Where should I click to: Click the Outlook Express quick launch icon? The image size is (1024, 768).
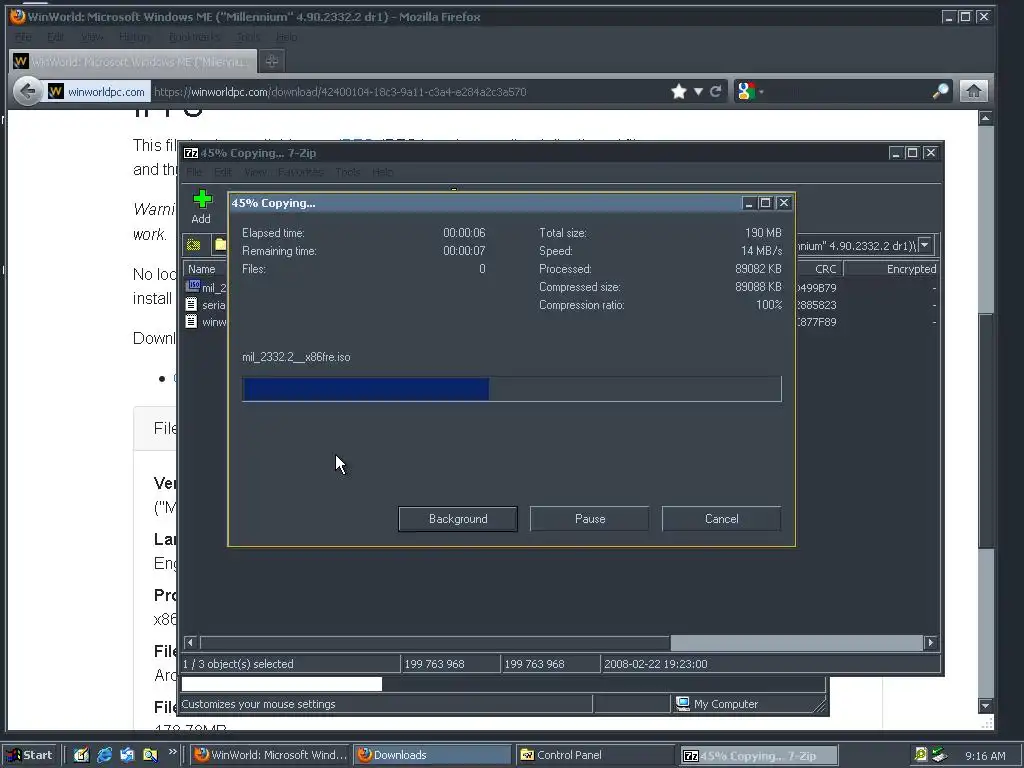tap(127, 755)
